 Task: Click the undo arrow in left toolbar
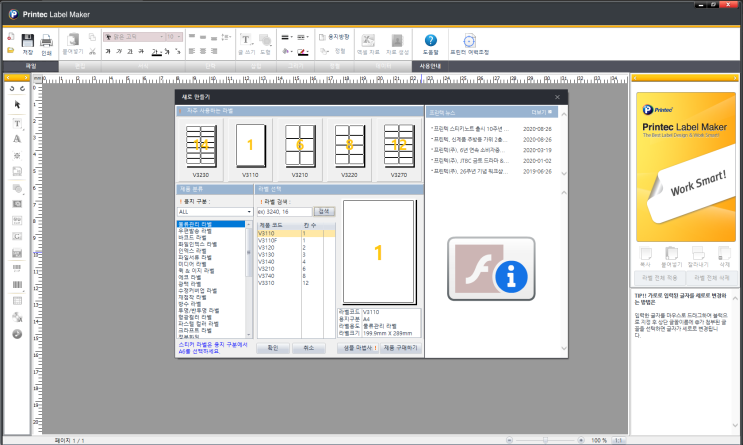tap(12, 89)
